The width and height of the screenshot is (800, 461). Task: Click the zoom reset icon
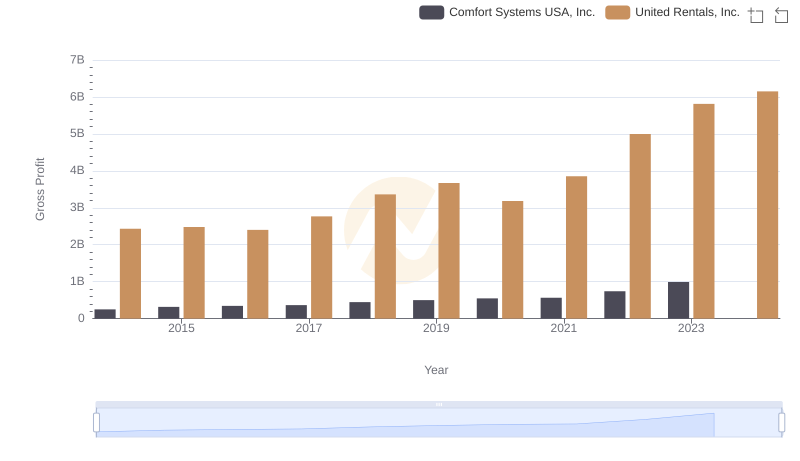(x=781, y=15)
